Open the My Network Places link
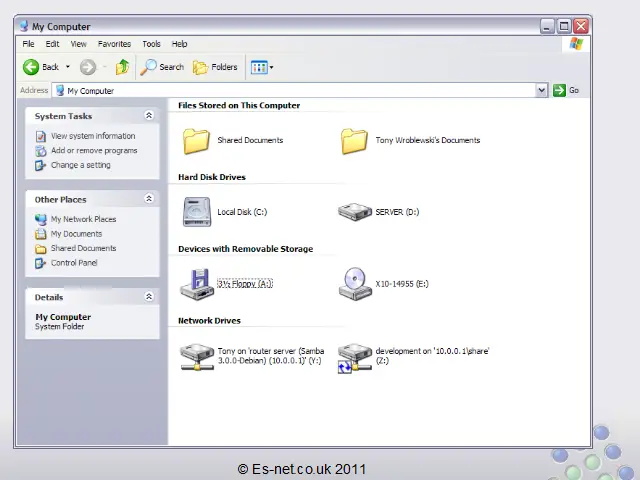This screenshot has width=640, height=480. click(x=83, y=219)
